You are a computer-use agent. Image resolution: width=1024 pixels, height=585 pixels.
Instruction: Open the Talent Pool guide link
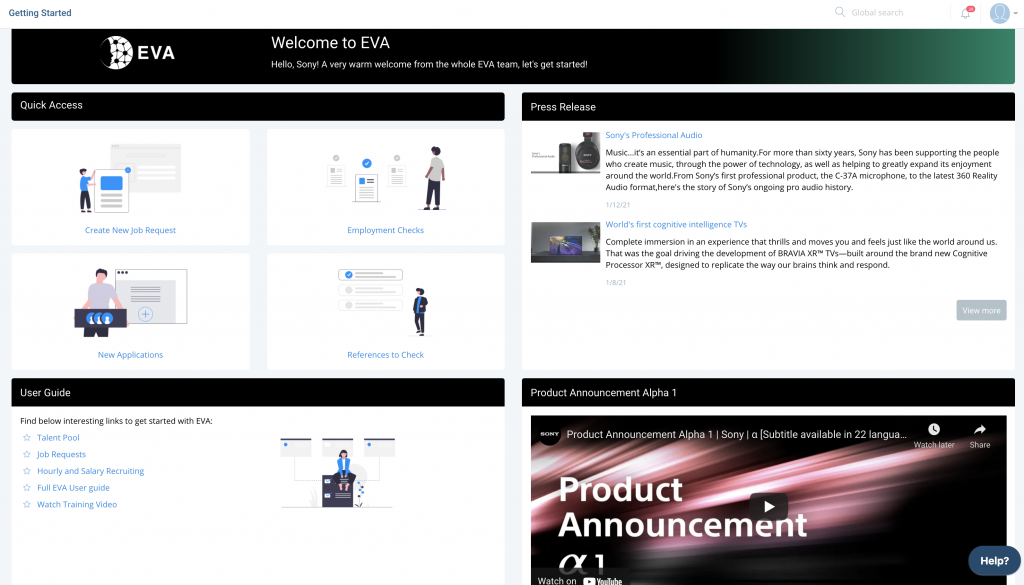tap(58, 437)
